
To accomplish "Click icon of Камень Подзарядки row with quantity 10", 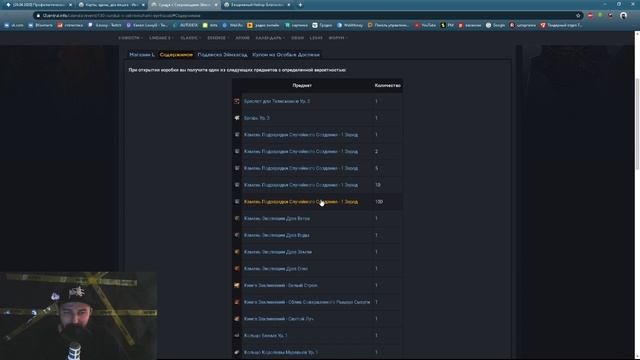I will (x=237, y=184).
